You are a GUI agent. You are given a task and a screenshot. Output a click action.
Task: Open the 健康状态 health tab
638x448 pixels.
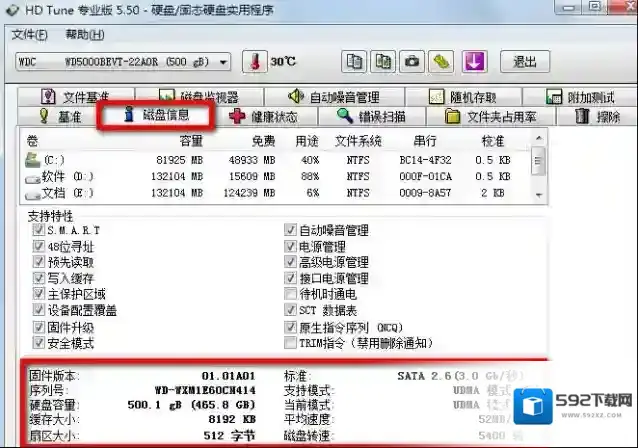tap(264, 117)
